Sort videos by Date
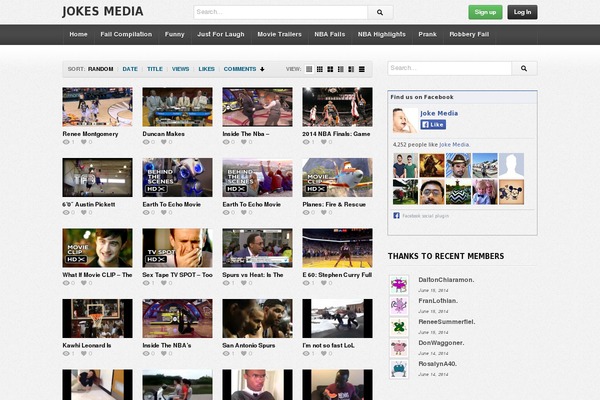Viewport: 600px width, 400px height. click(x=130, y=69)
